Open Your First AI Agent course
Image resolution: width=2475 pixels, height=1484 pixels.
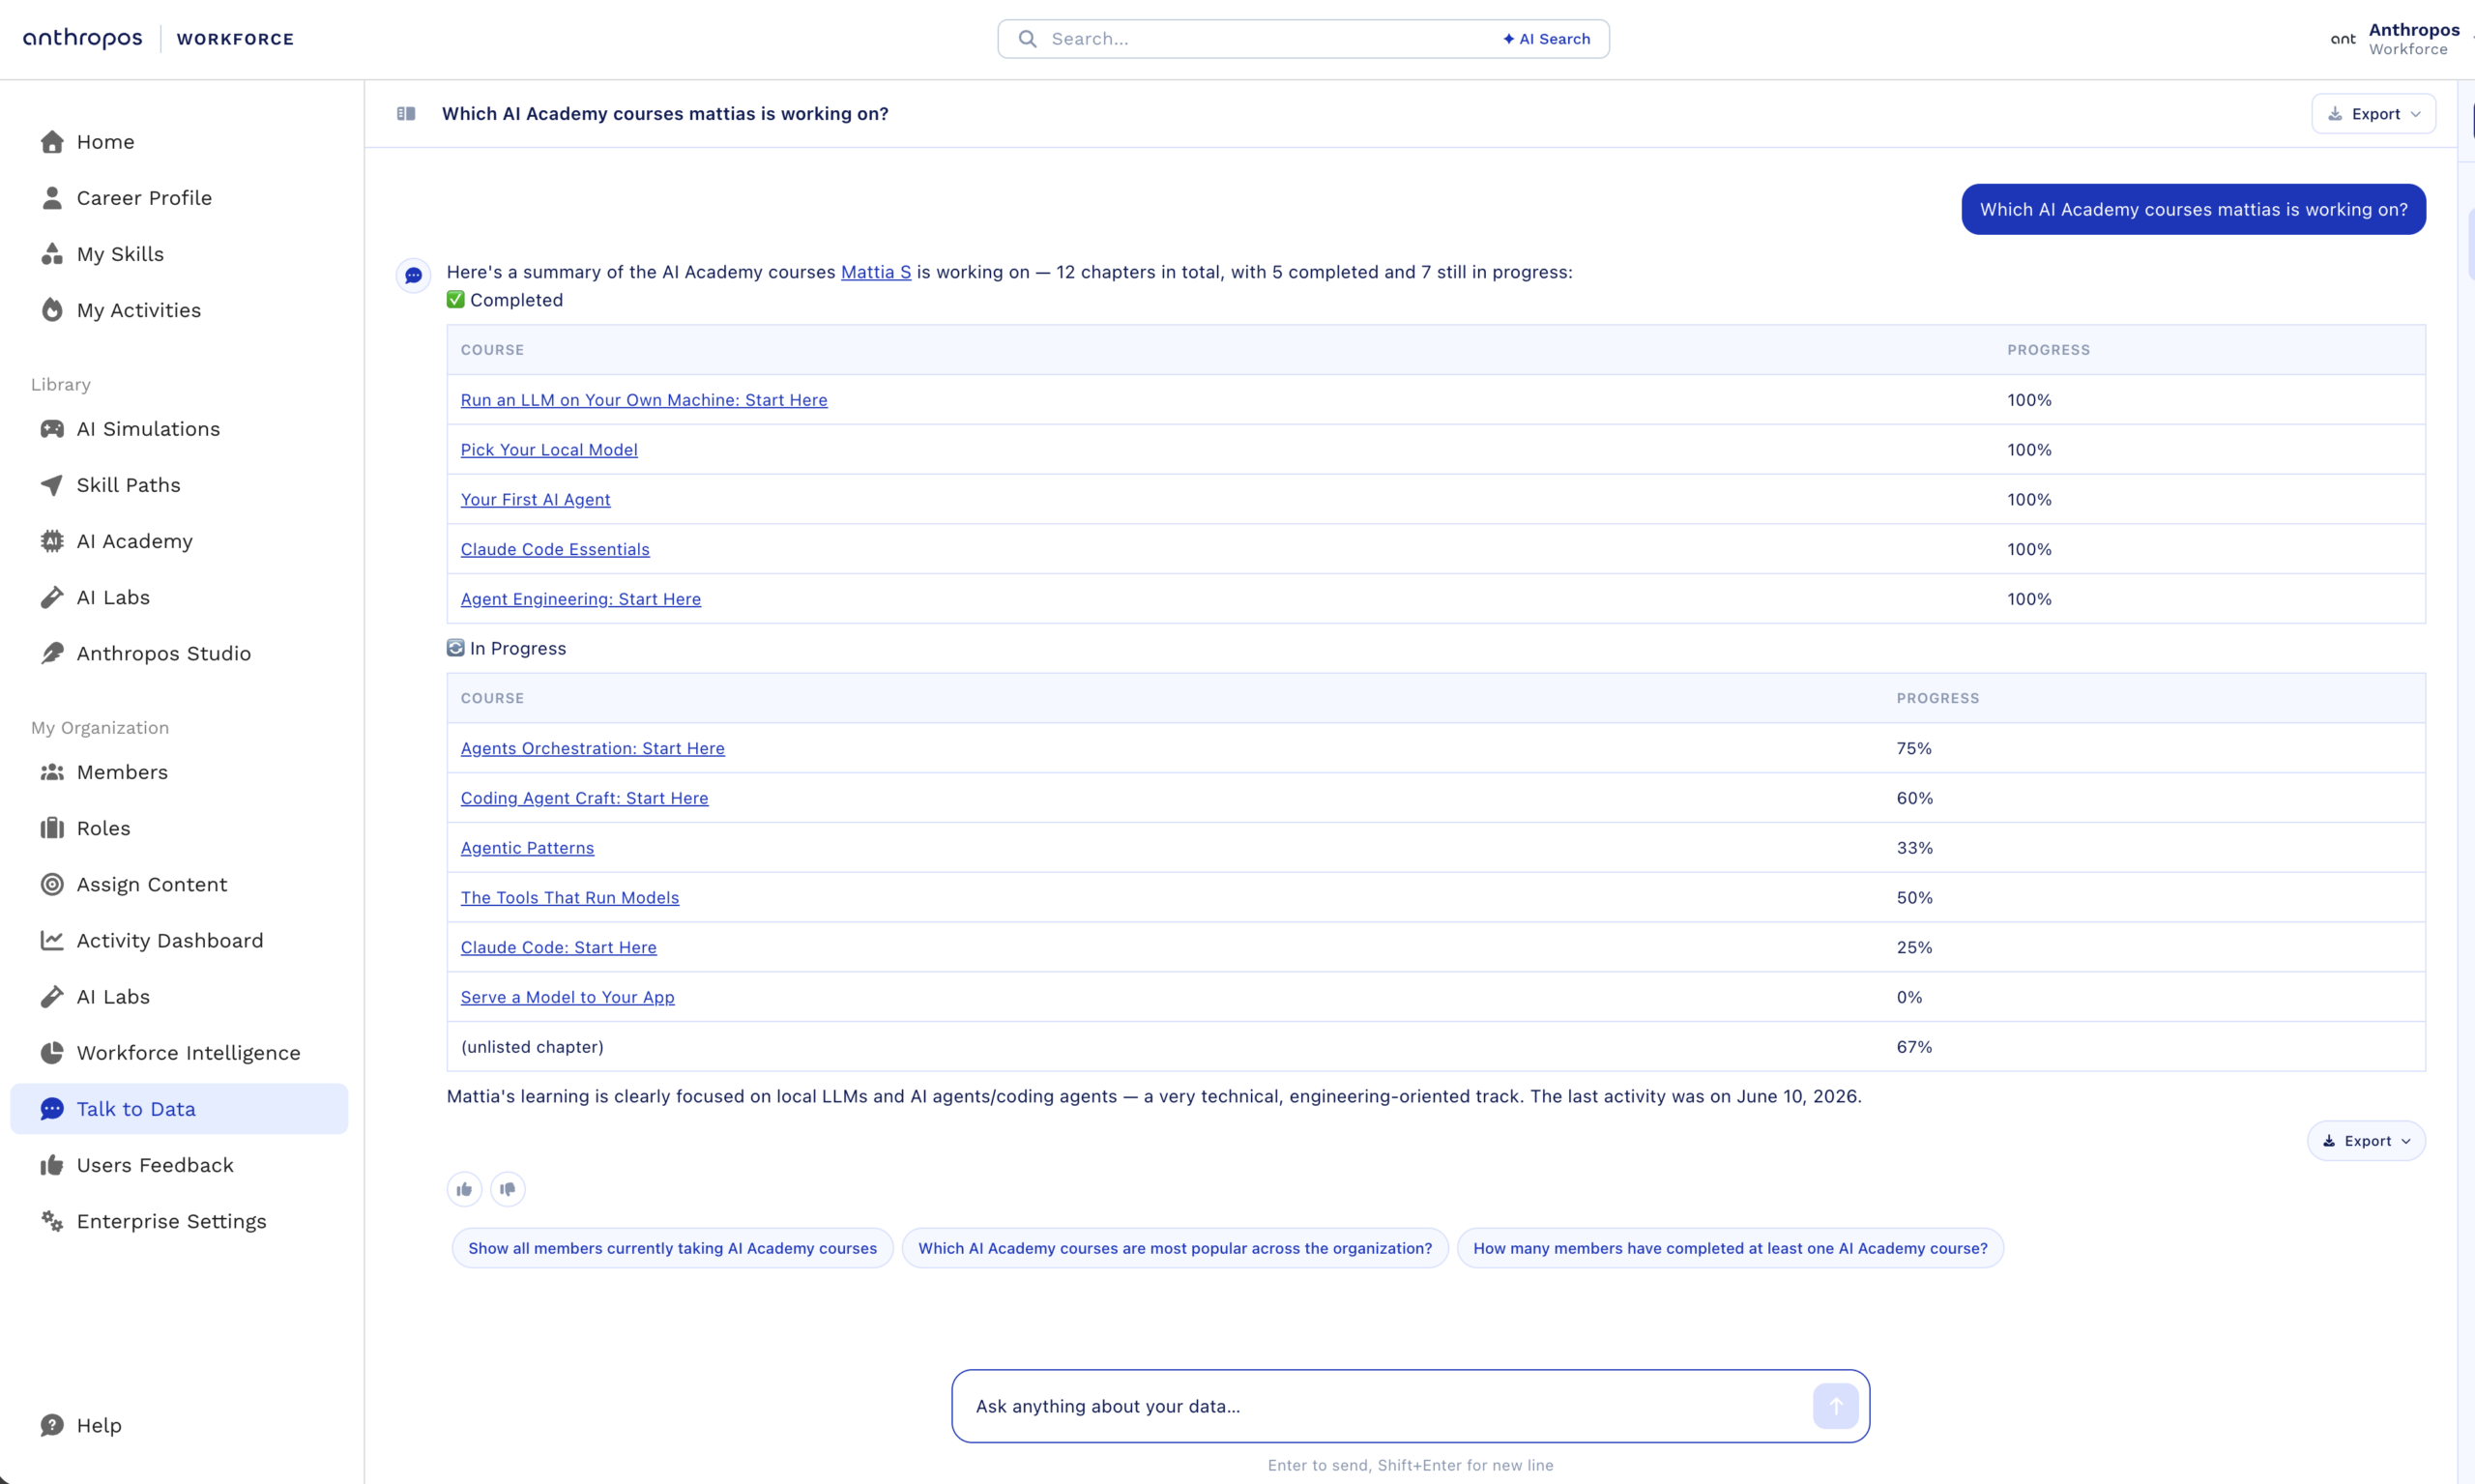click(x=535, y=499)
